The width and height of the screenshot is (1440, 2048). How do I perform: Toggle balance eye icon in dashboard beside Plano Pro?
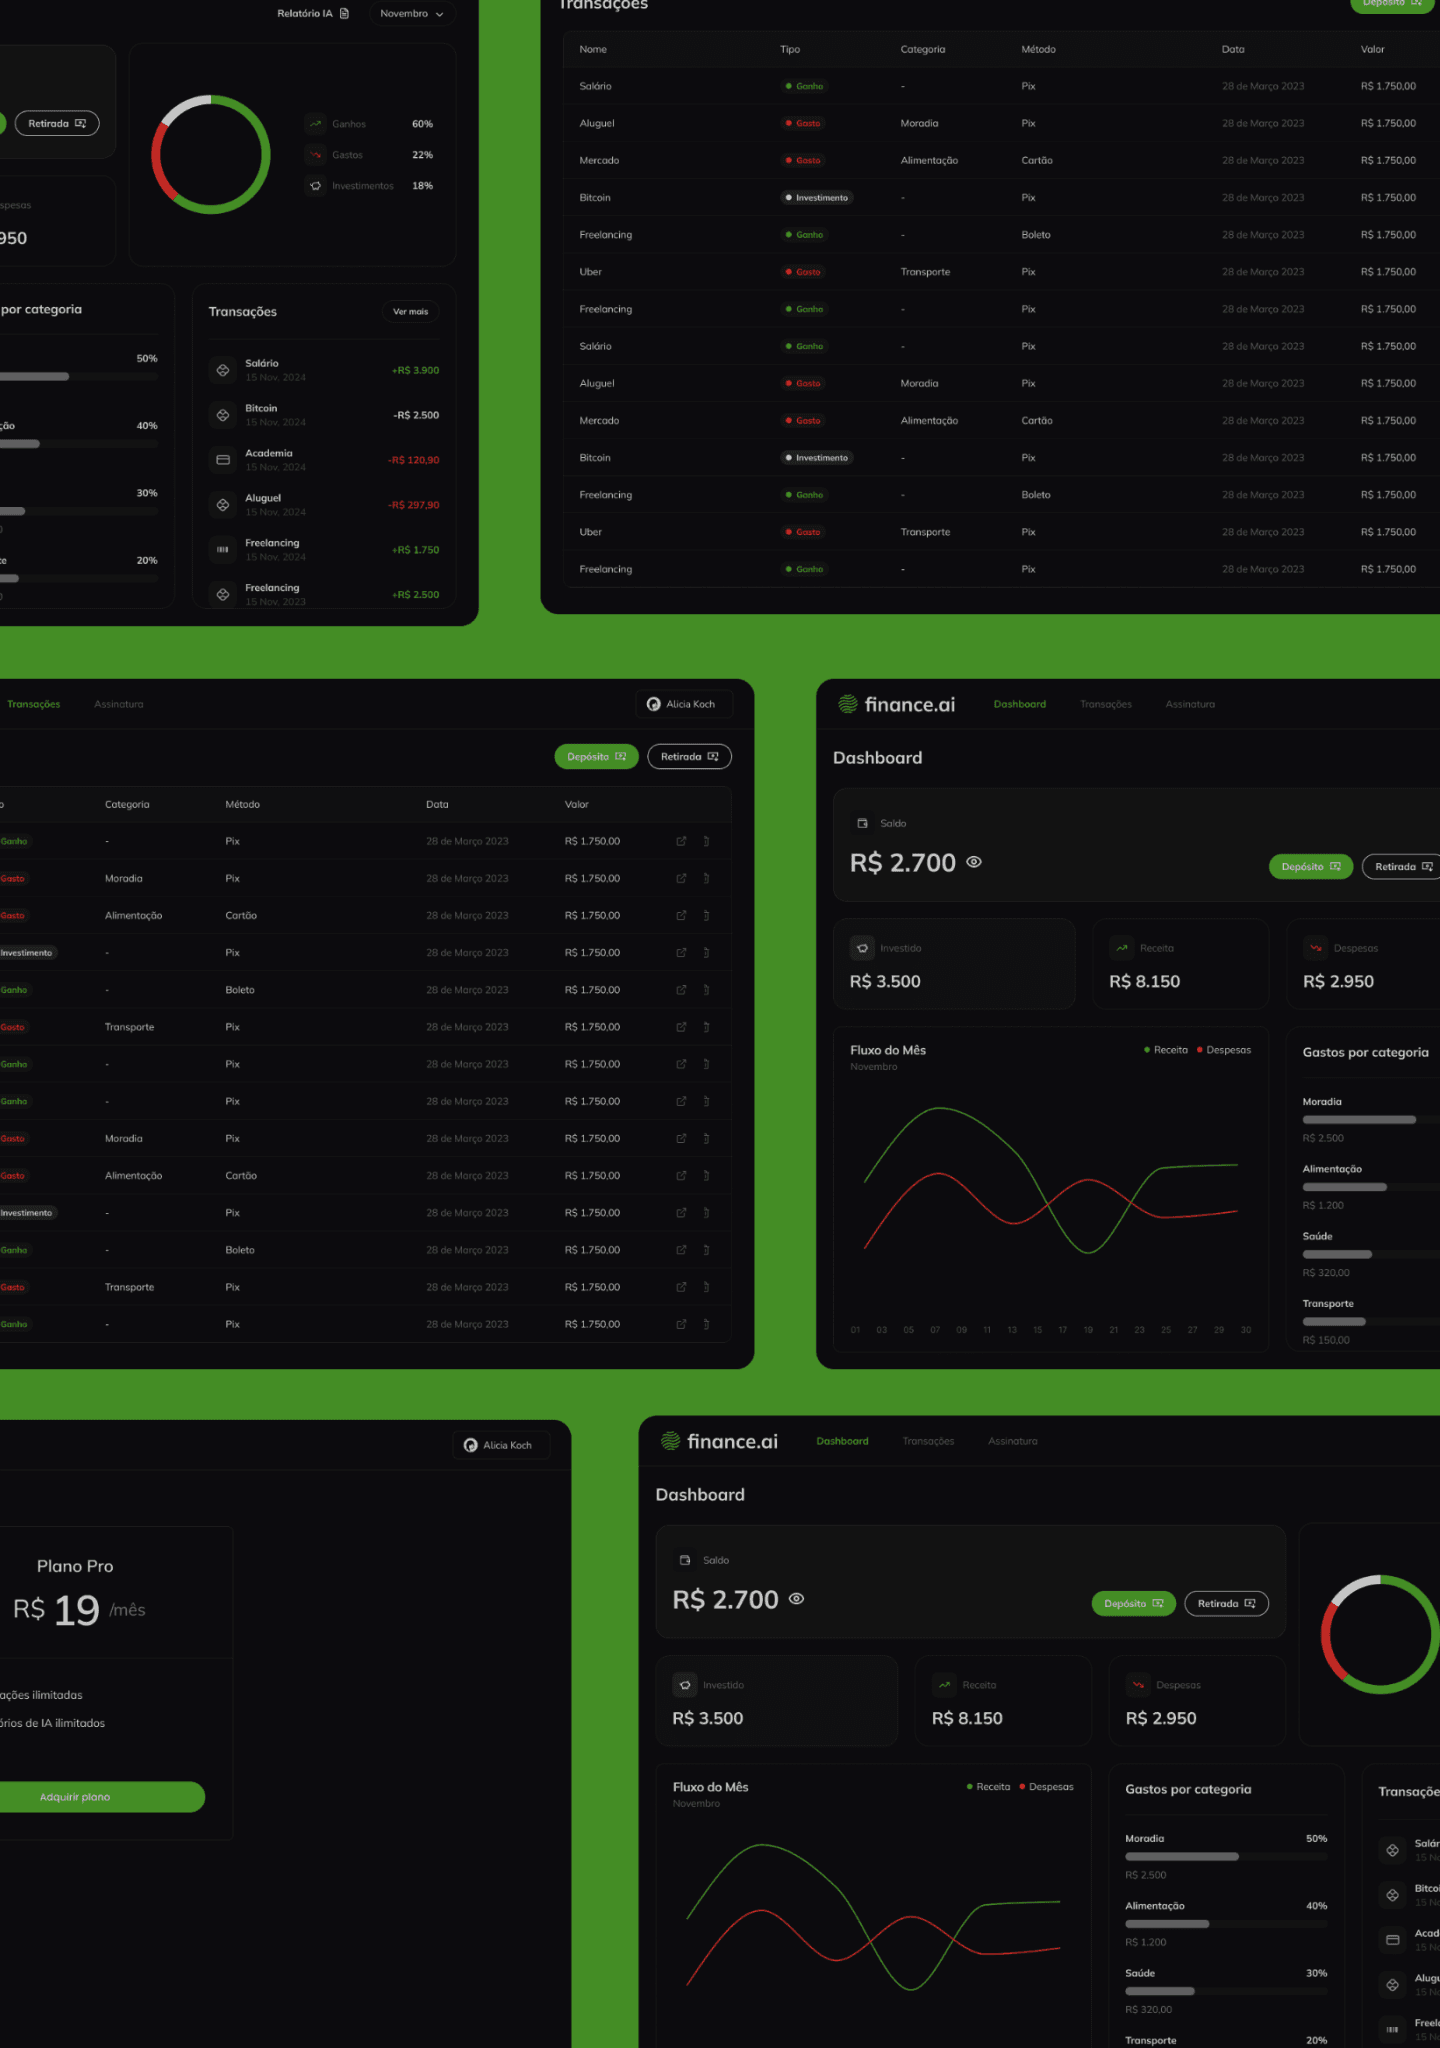click(797, 1599)
